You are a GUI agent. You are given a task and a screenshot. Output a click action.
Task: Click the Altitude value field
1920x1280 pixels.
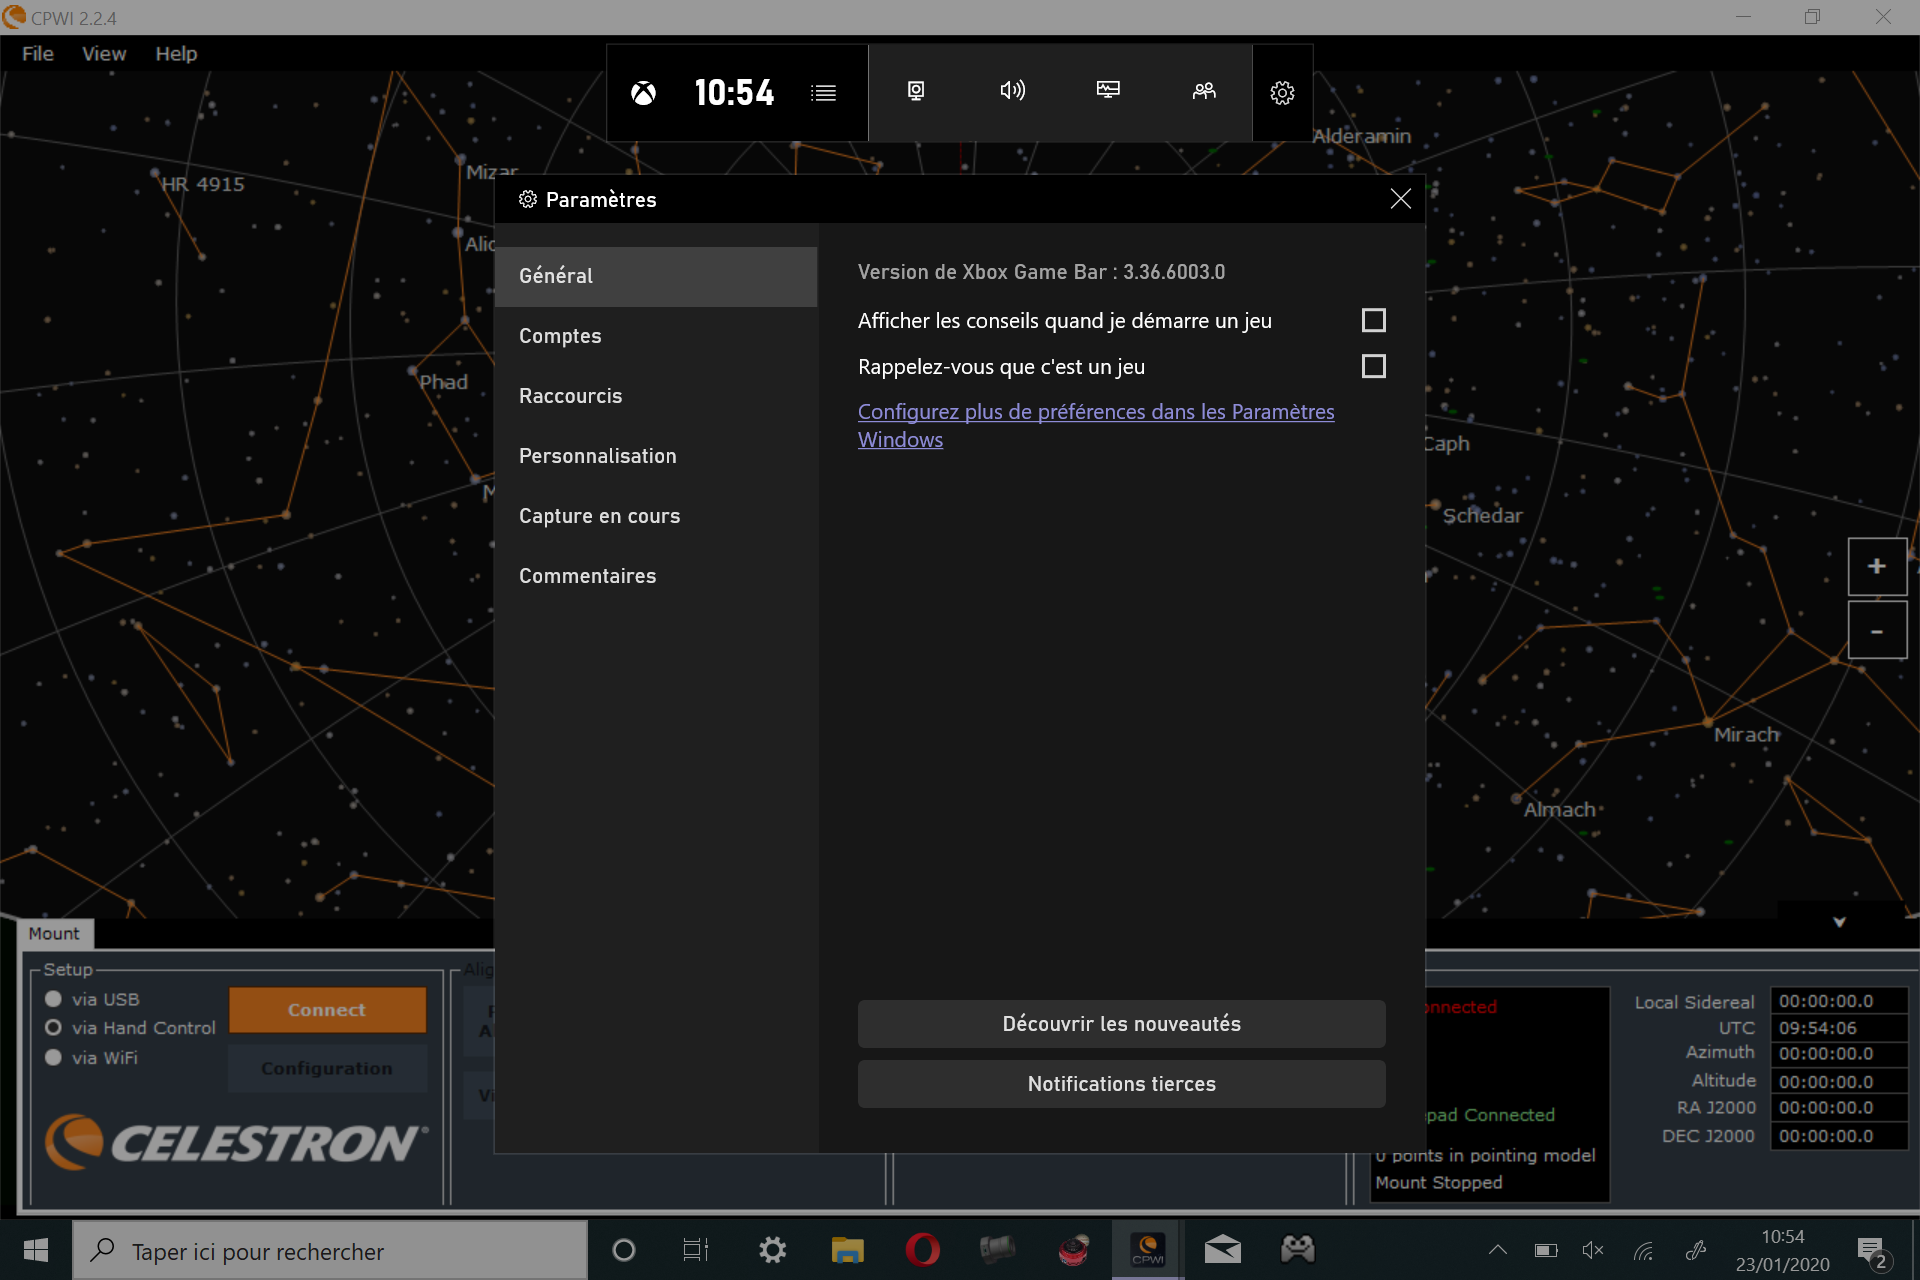1839,1082
